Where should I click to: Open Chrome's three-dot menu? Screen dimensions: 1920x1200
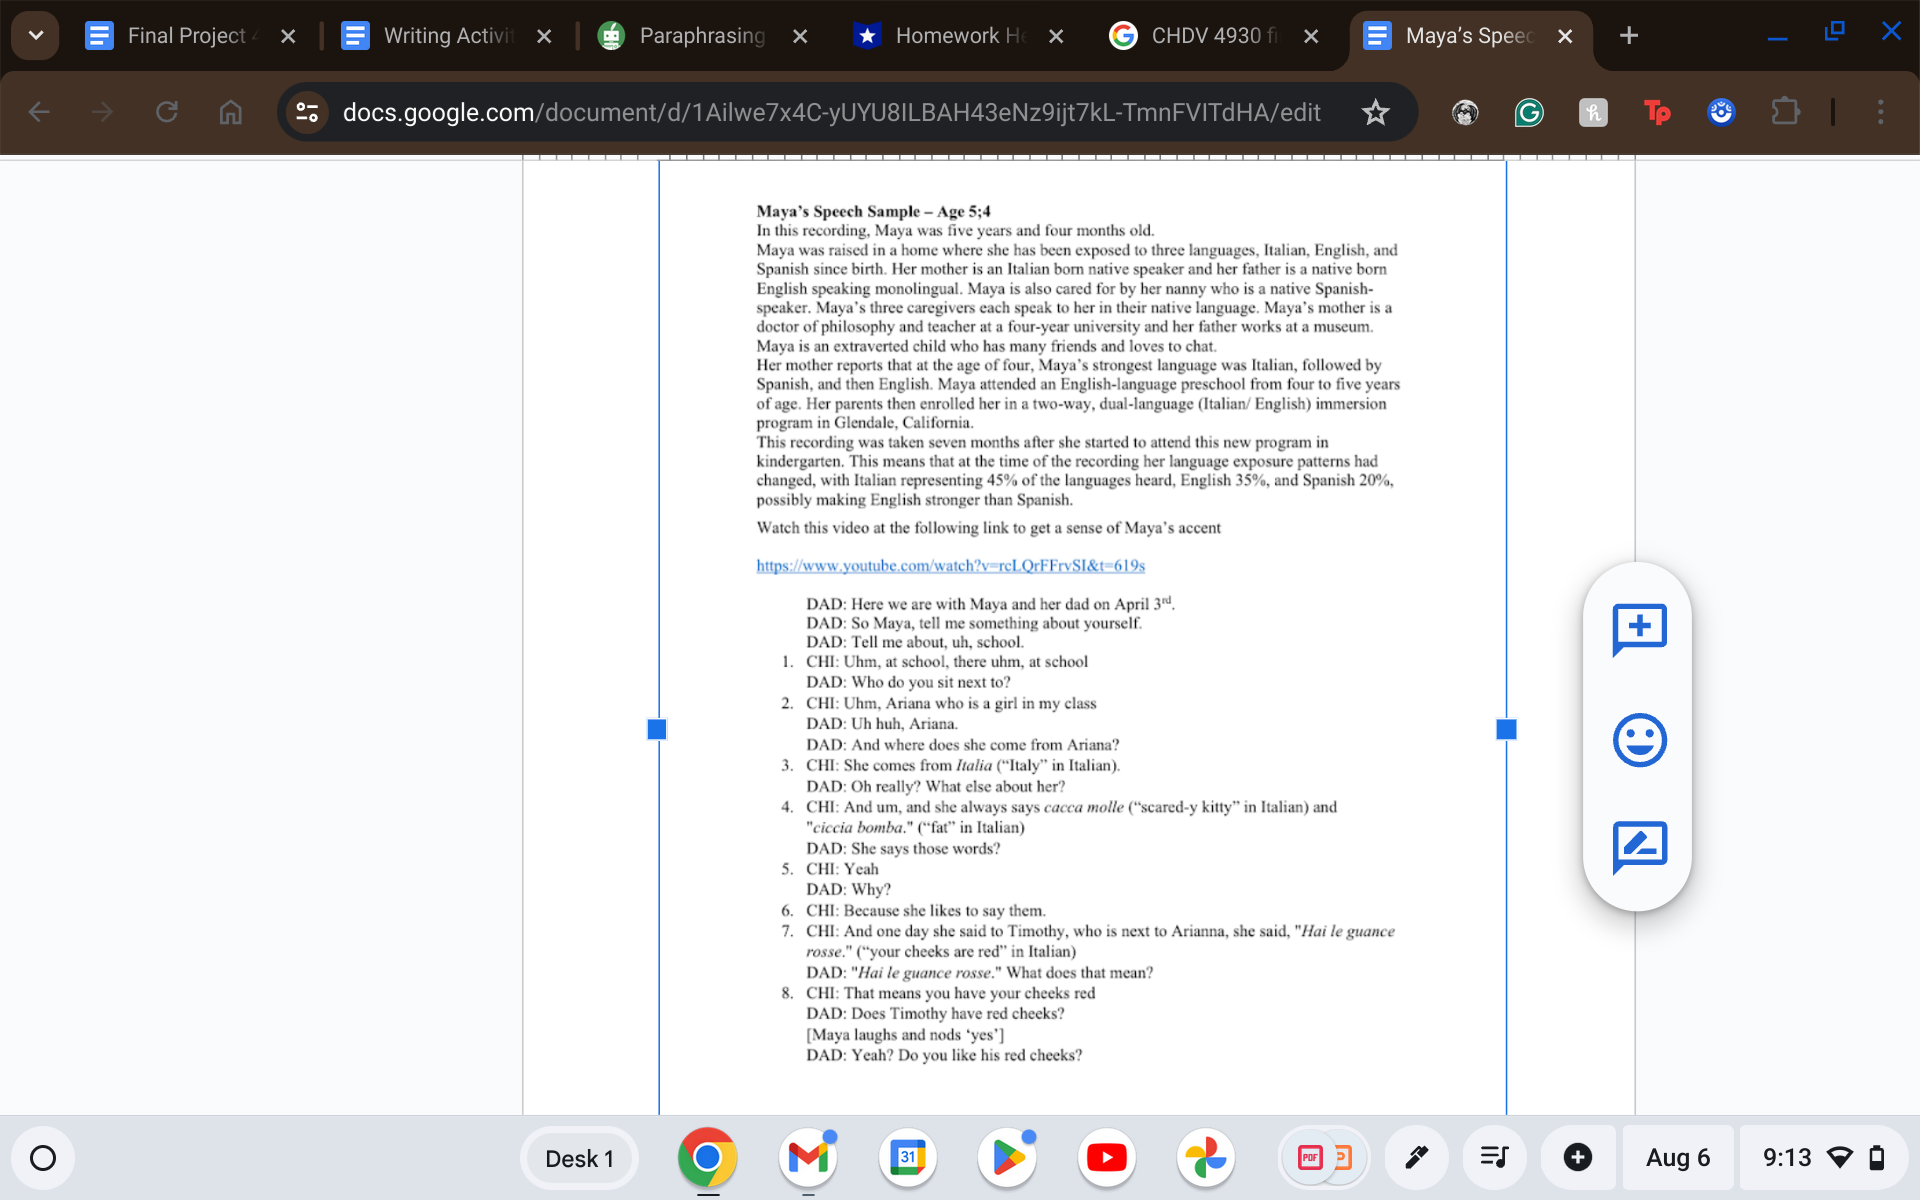(x=1880, y=112)
